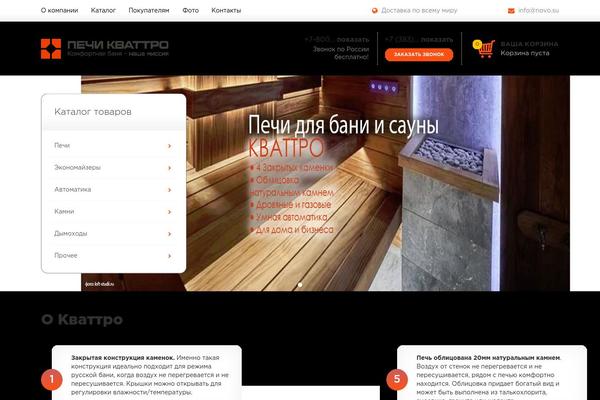
Task: Expand the Камни catalog arrow
Action: click(x=170, y=212)
